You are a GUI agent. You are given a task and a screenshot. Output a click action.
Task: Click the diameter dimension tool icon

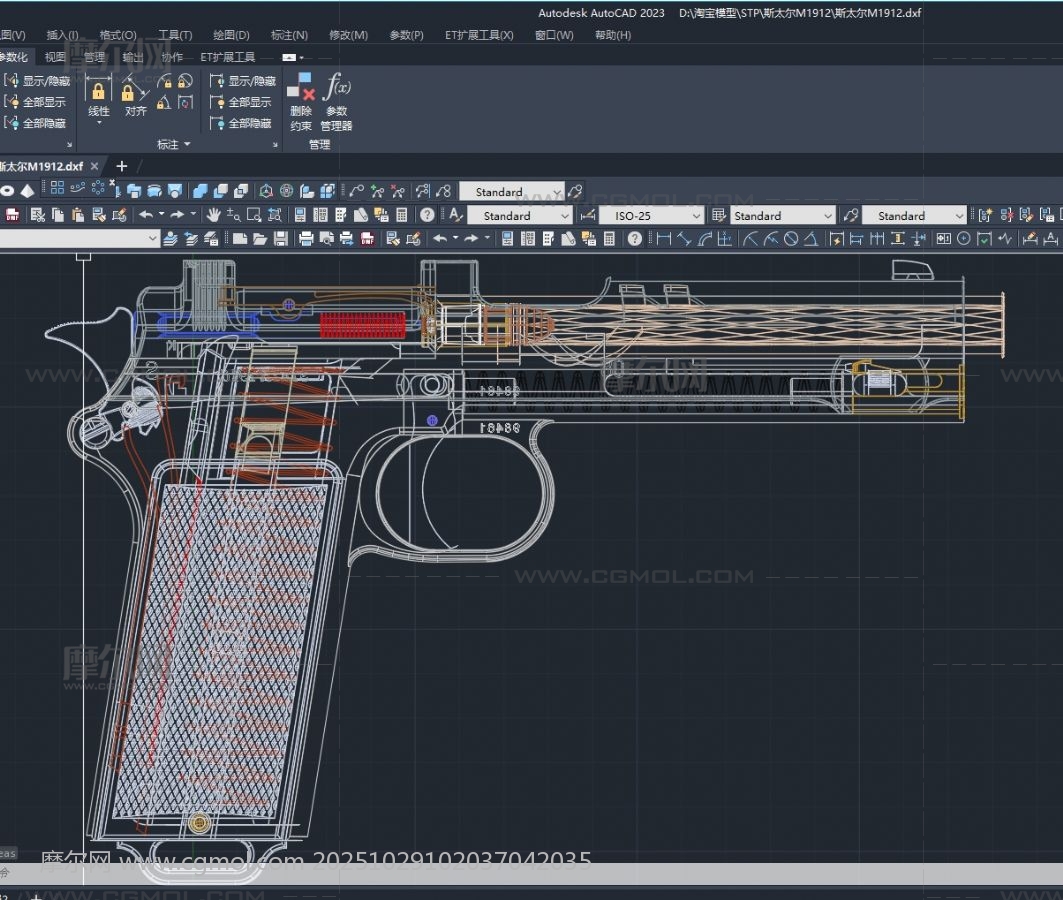(x=791, y=239)
